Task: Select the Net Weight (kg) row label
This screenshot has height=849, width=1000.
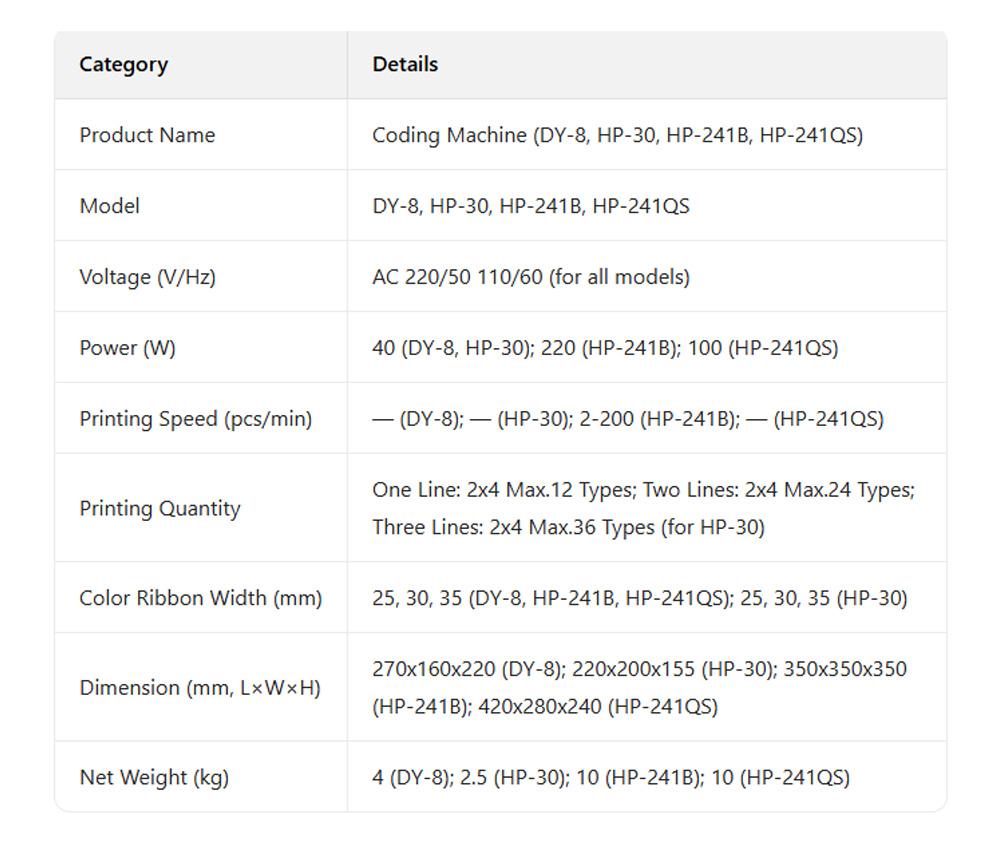Action: pyautogui.click(x=154, y=777)
